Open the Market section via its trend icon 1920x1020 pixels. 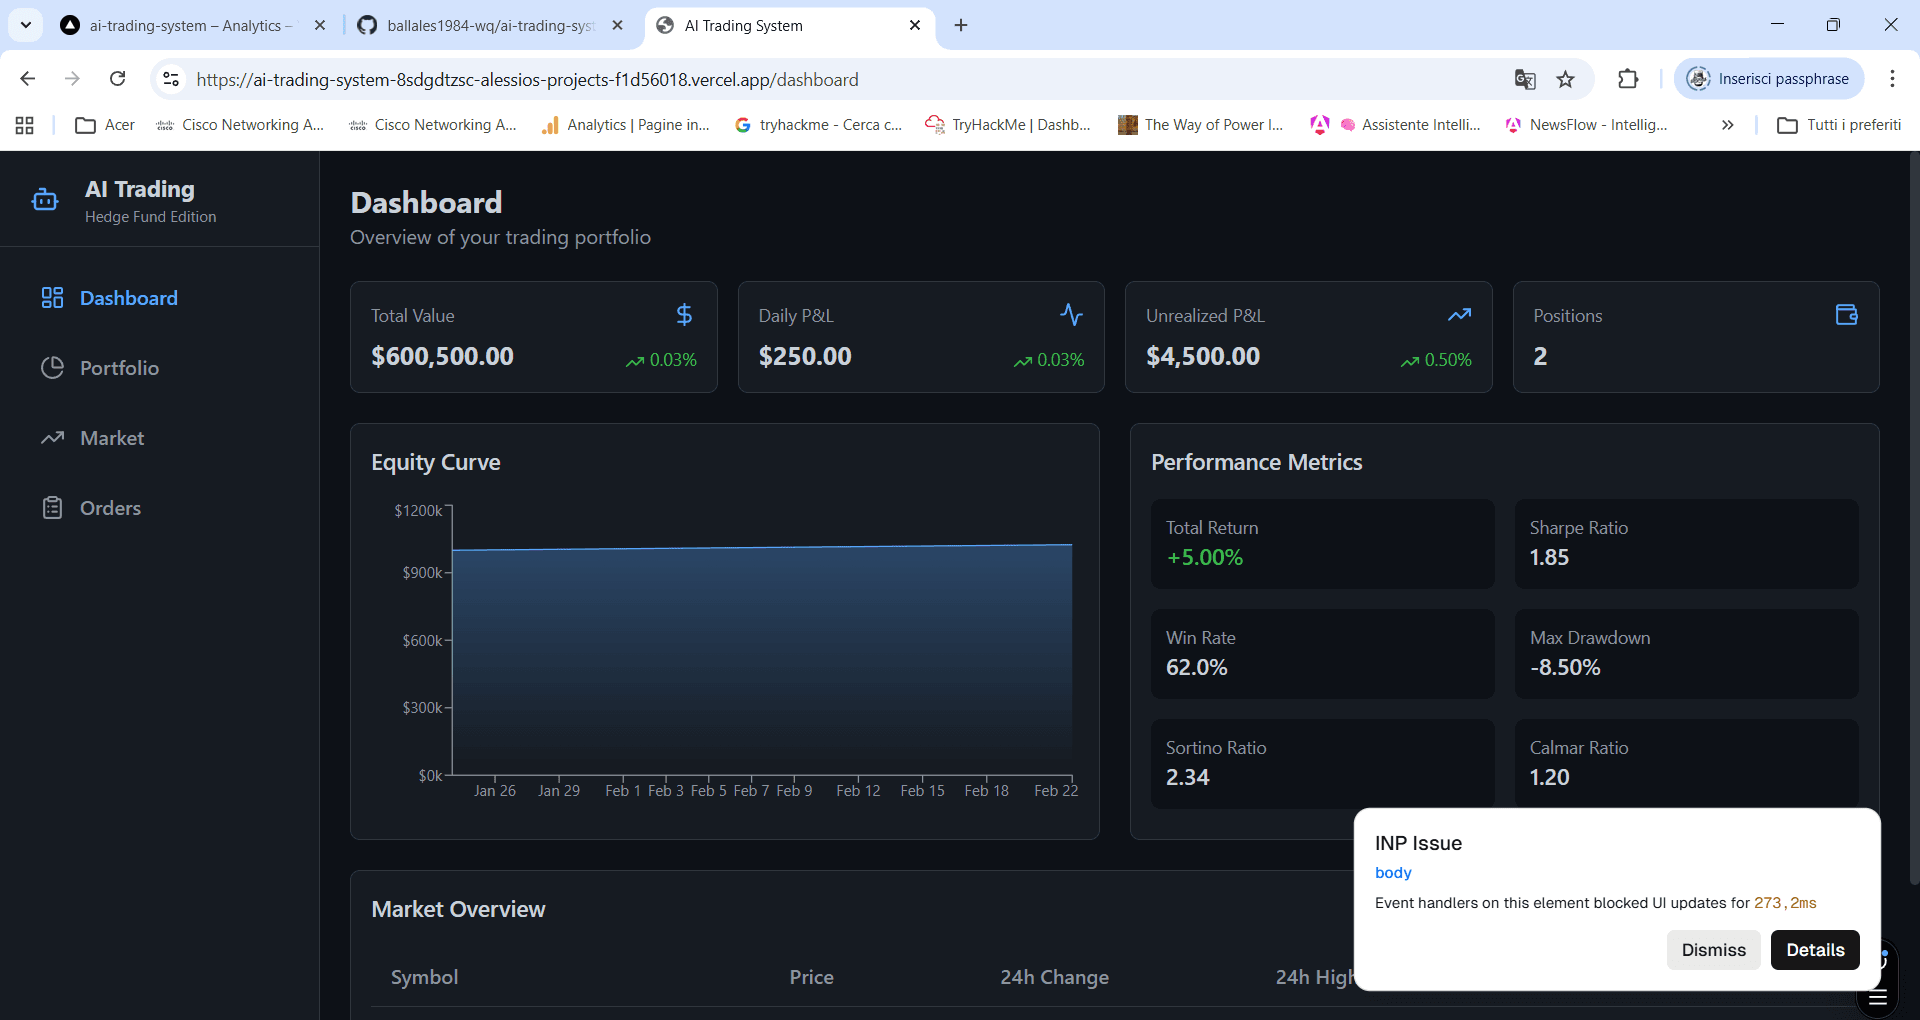tap(54, 438)
